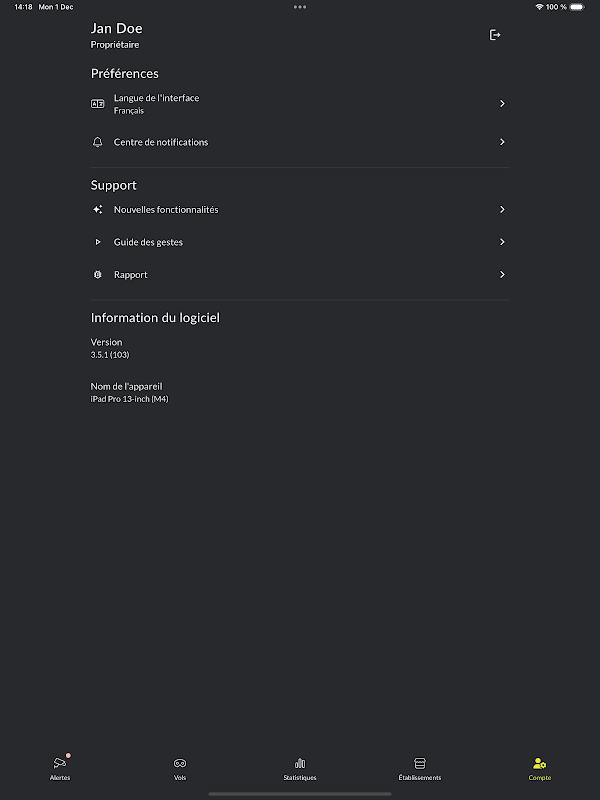
Task: Click the bell icon for Centre de notifications
Action: [x=97, y=142]
